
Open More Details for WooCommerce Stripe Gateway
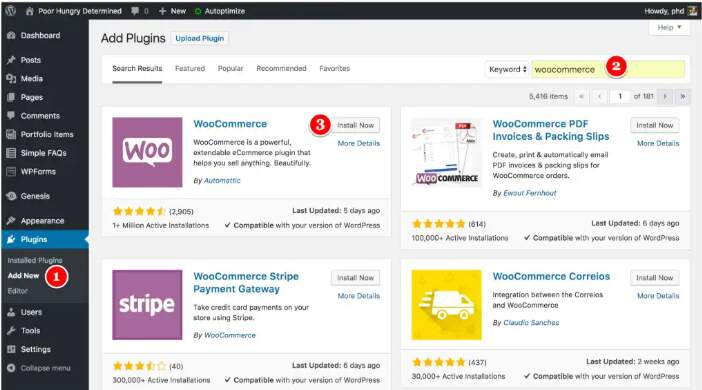pyautogui.click(x=359, y=296)
